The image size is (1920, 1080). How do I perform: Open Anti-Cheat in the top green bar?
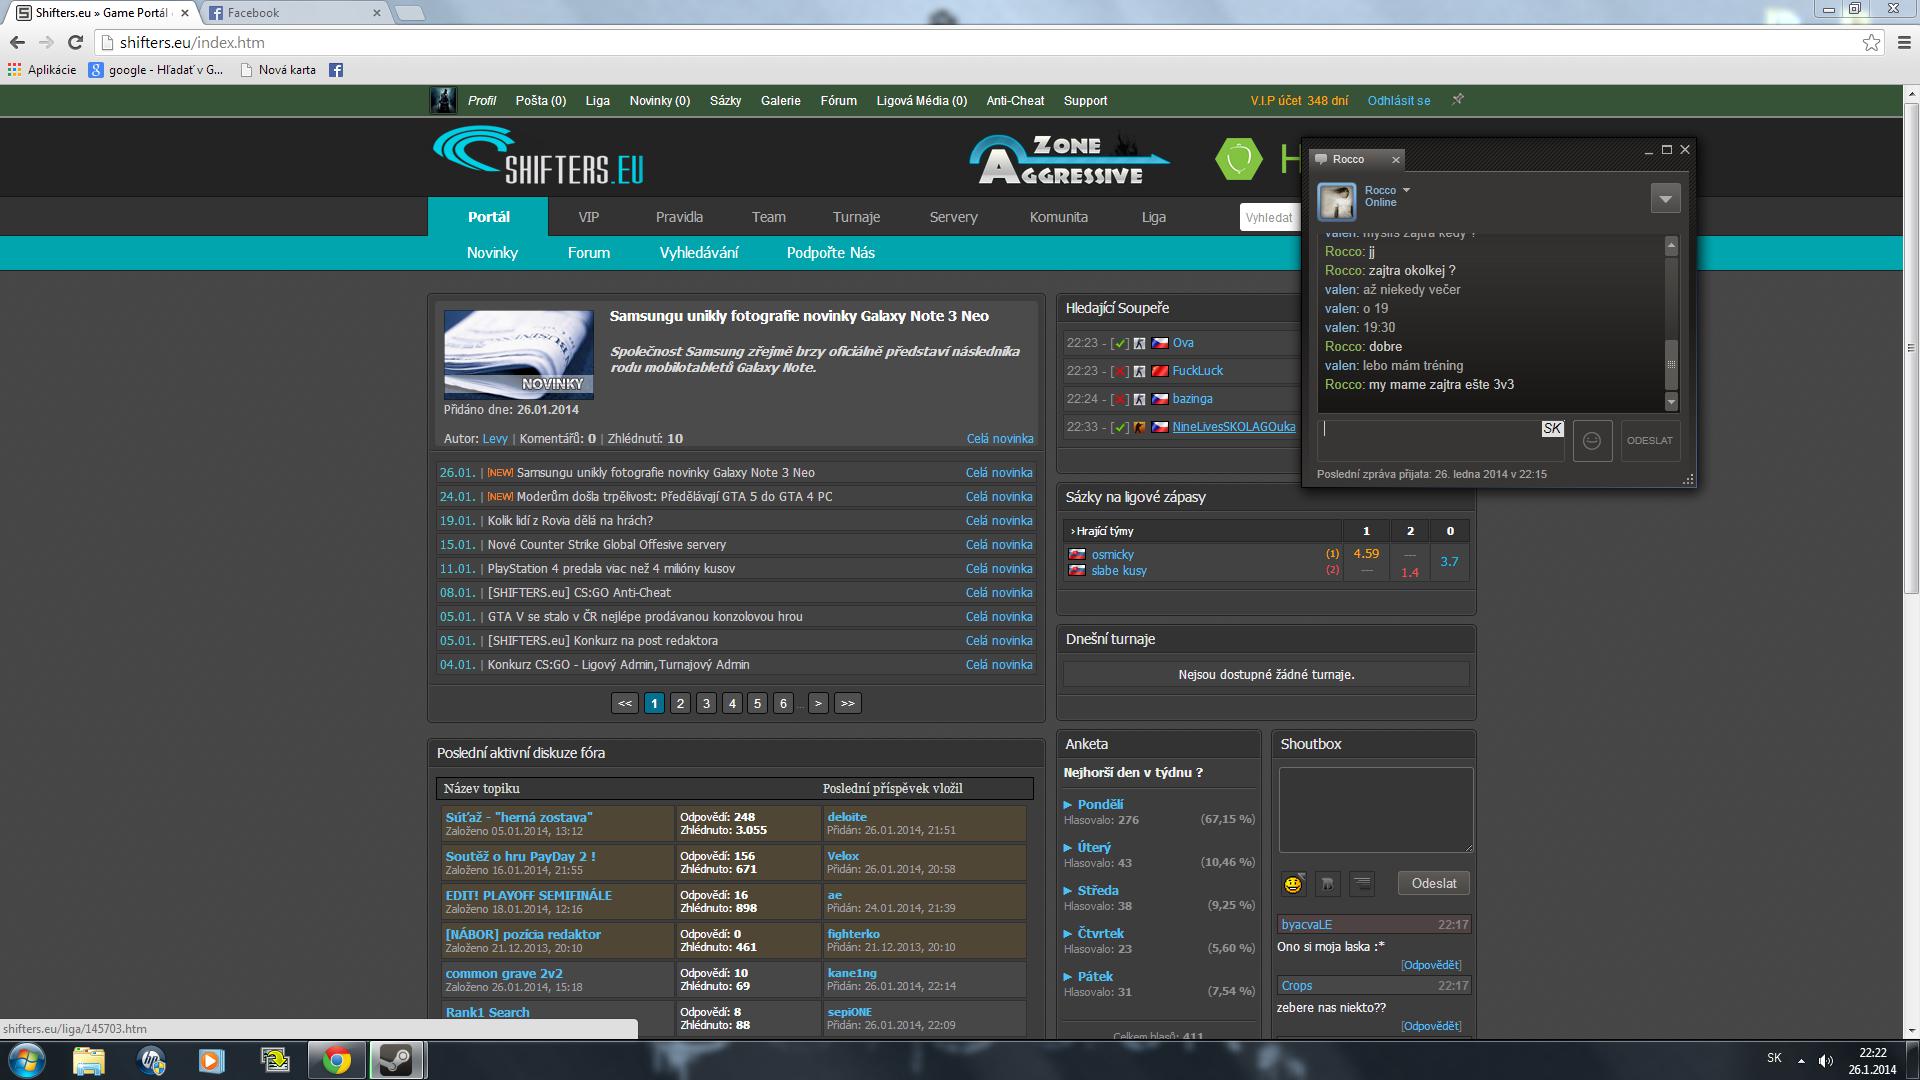click(x=1015, y=101)
